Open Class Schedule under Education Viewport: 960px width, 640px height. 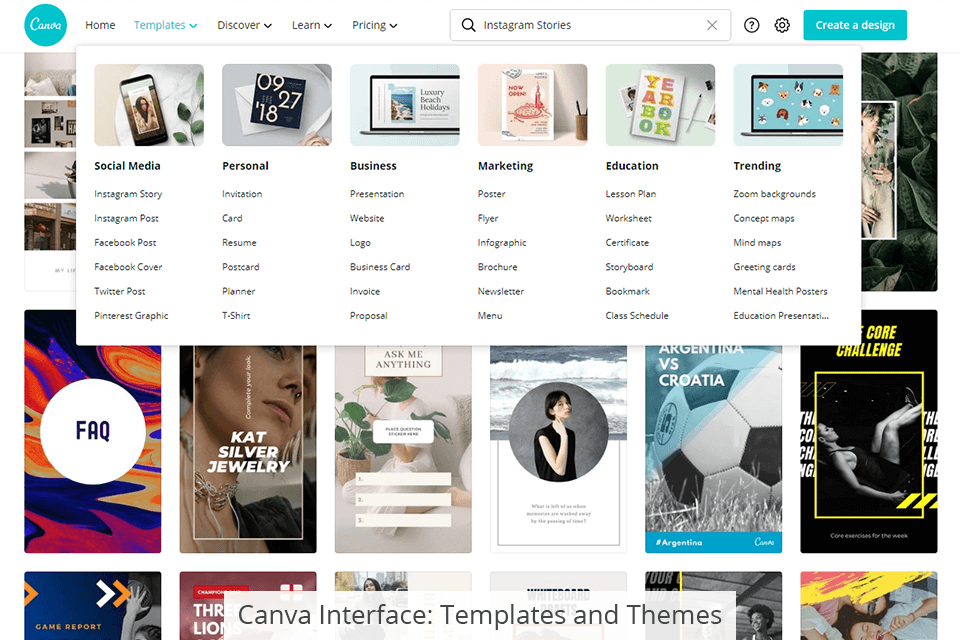(637, 316)
